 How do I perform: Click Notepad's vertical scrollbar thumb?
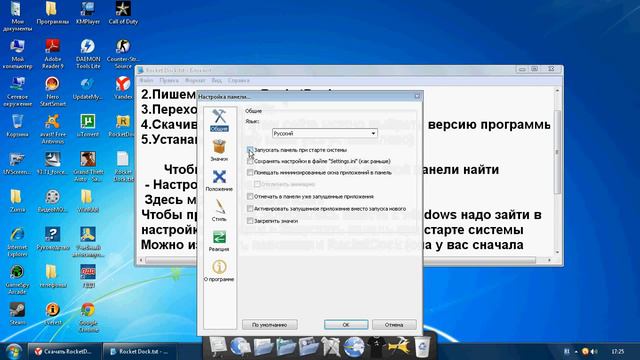(557, 152)
